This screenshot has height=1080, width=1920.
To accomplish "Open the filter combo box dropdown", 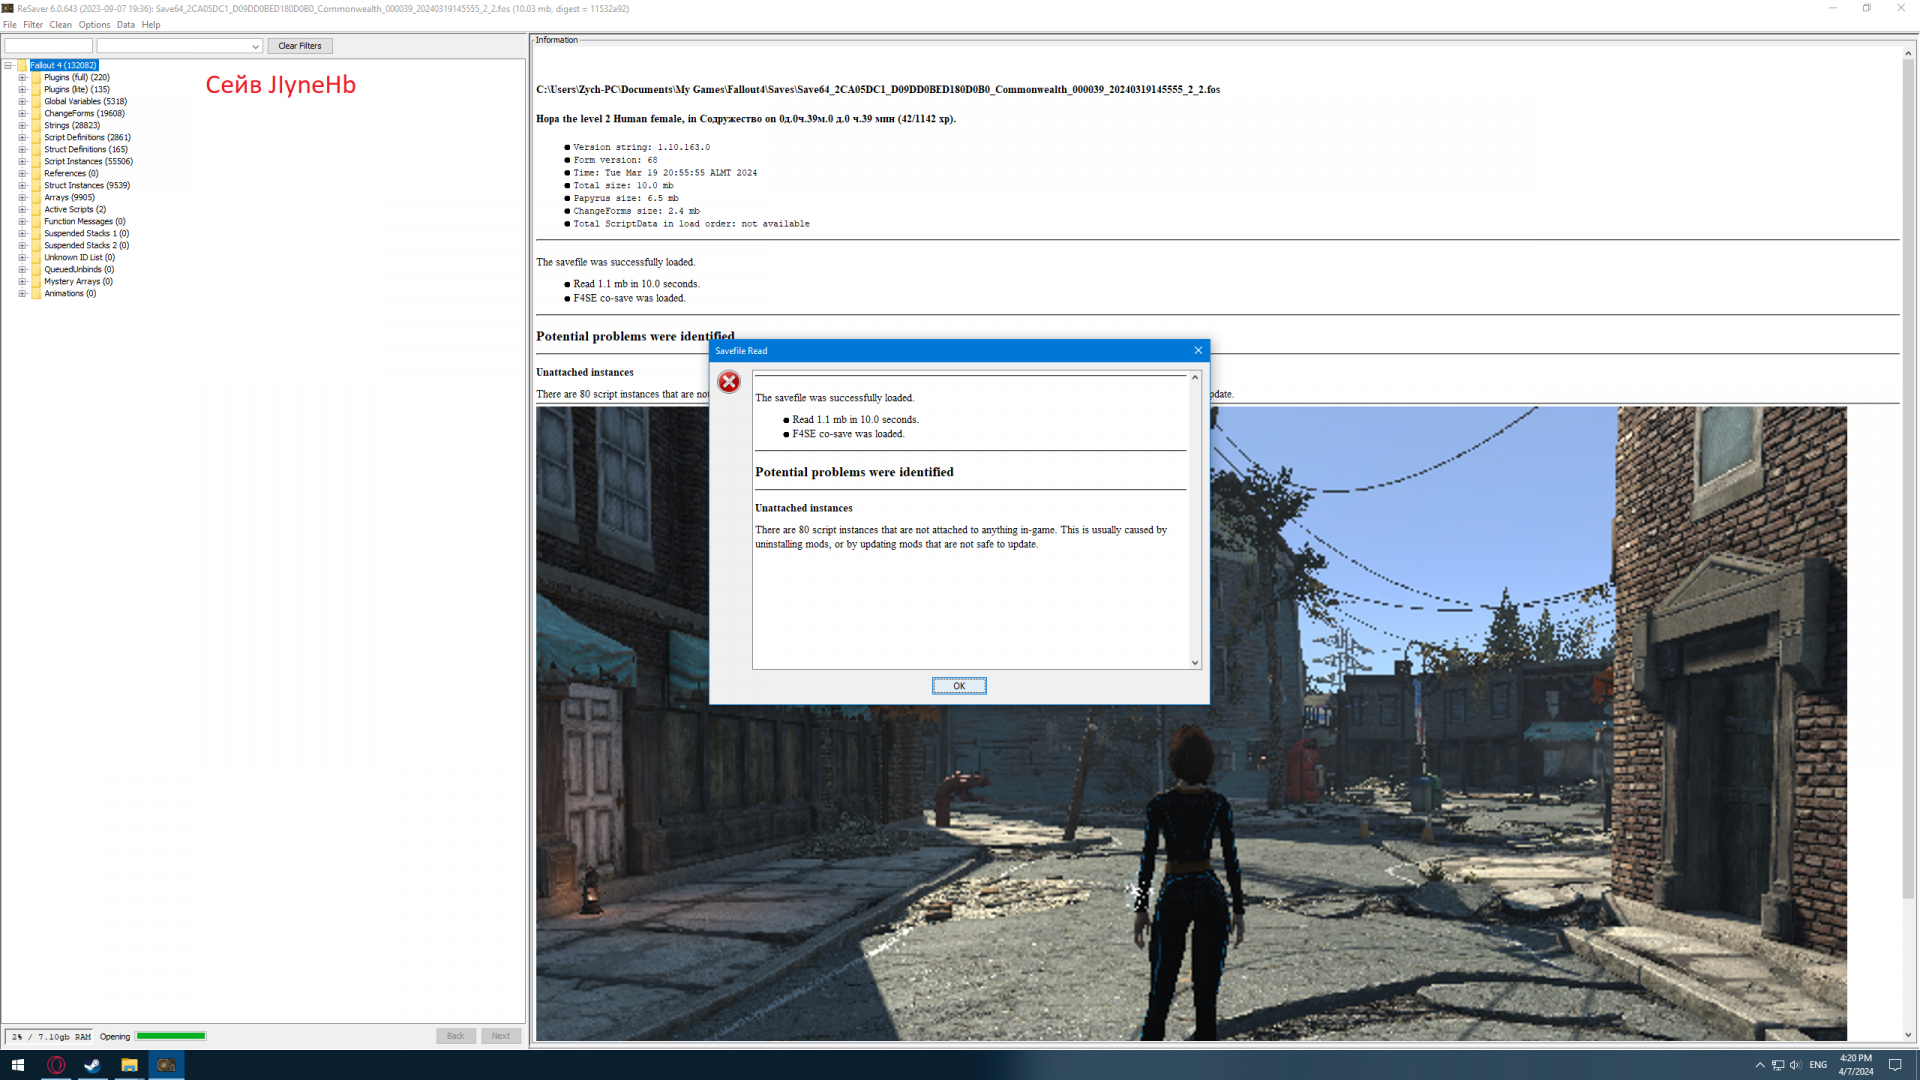I will (x=255, y=47).
